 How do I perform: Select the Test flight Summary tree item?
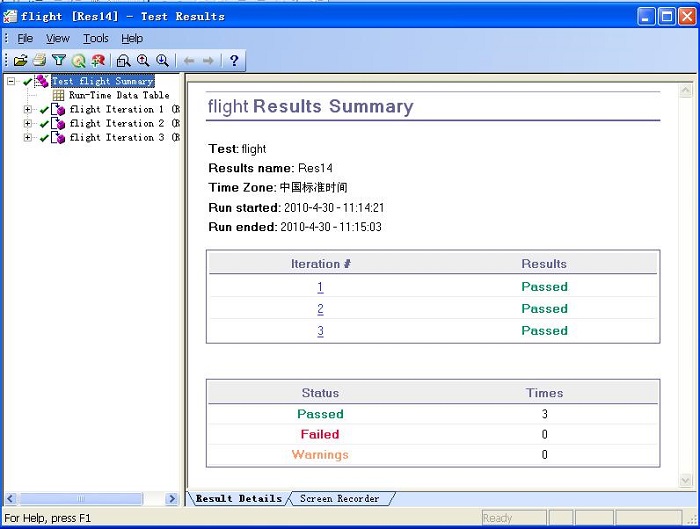click(102, 82)
